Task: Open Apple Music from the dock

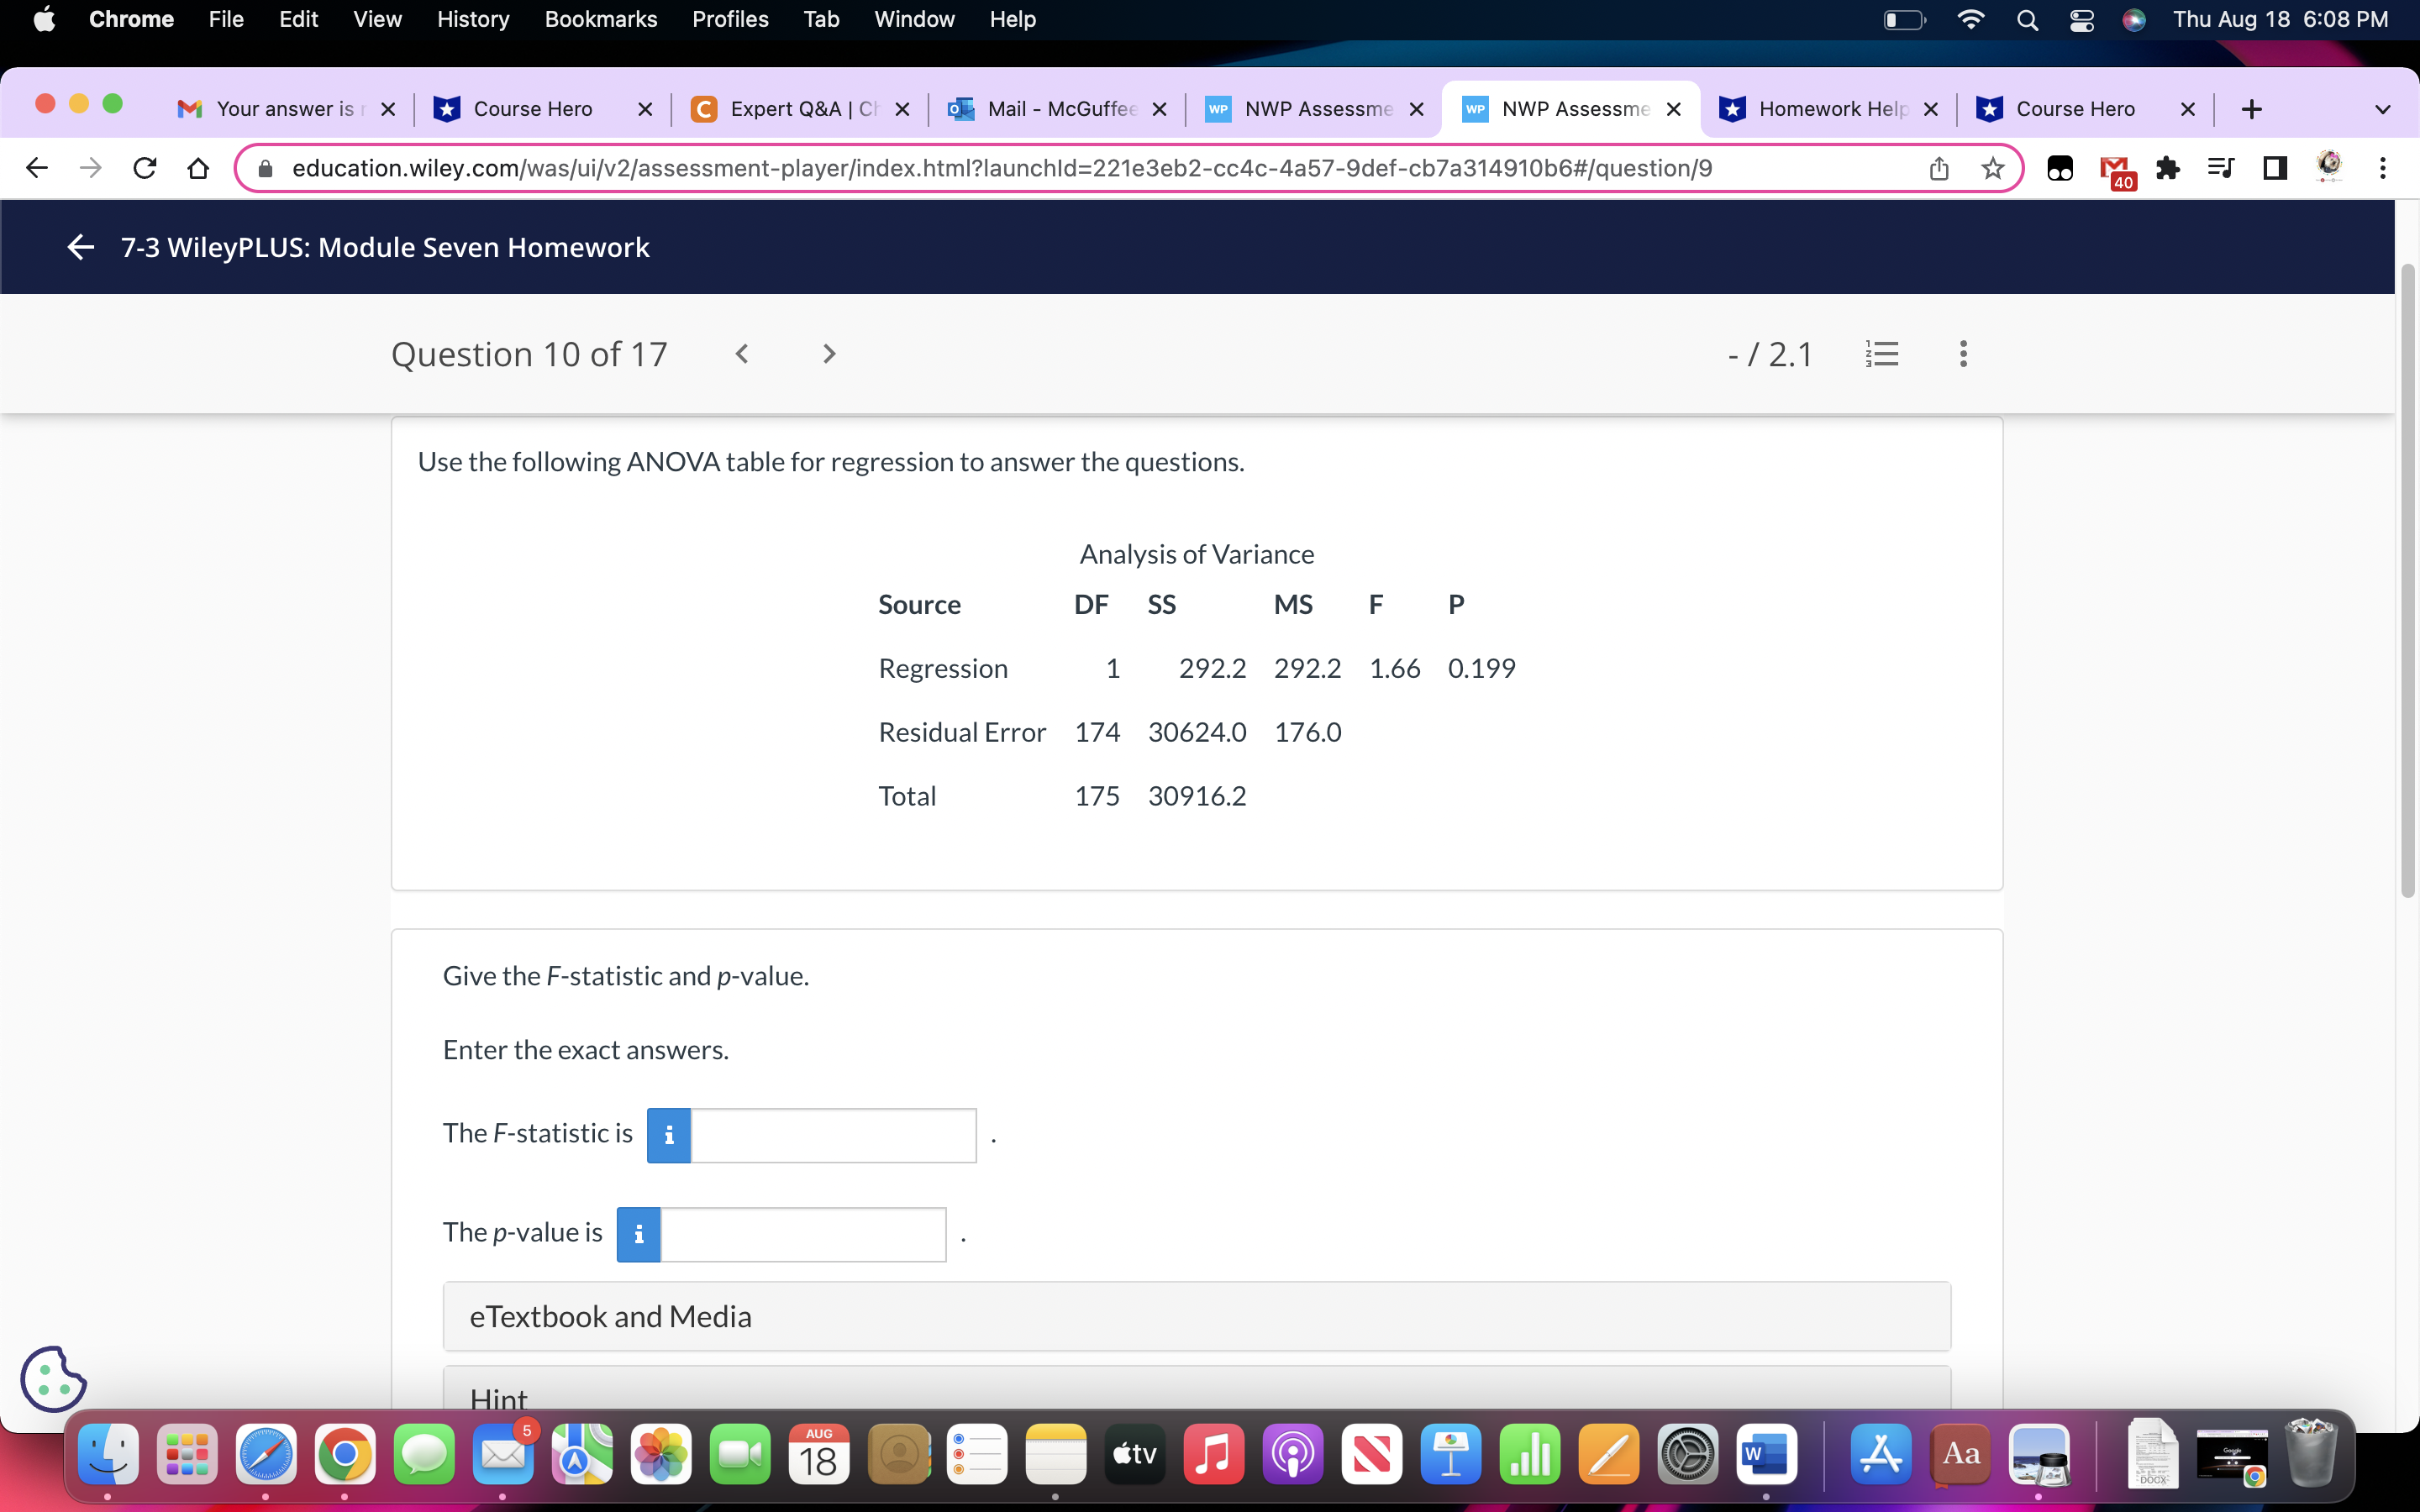Action: 1213,1455
